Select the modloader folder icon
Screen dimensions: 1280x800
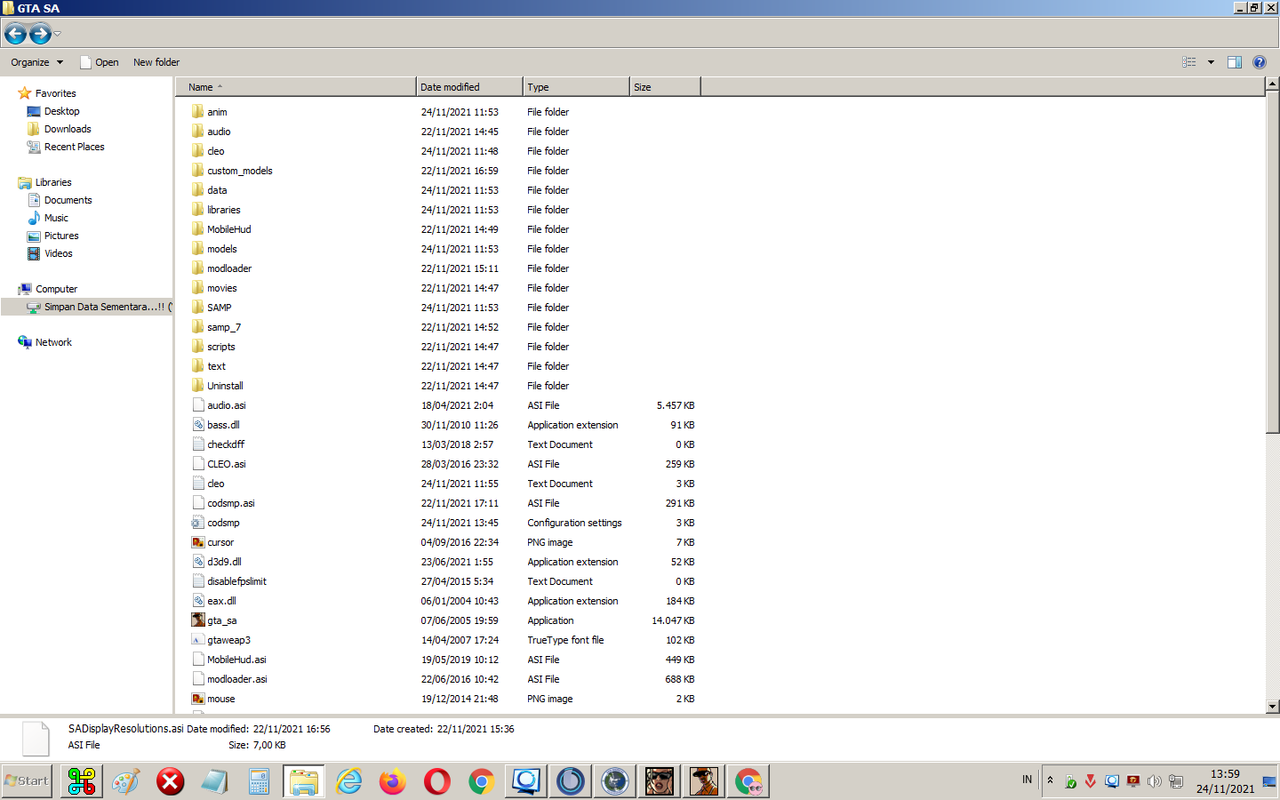pos(198,268)
